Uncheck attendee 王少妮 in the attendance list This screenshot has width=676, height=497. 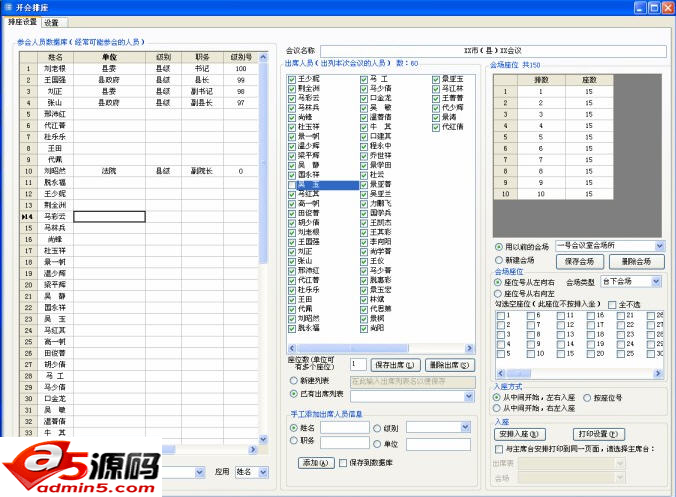coord(292,79)
